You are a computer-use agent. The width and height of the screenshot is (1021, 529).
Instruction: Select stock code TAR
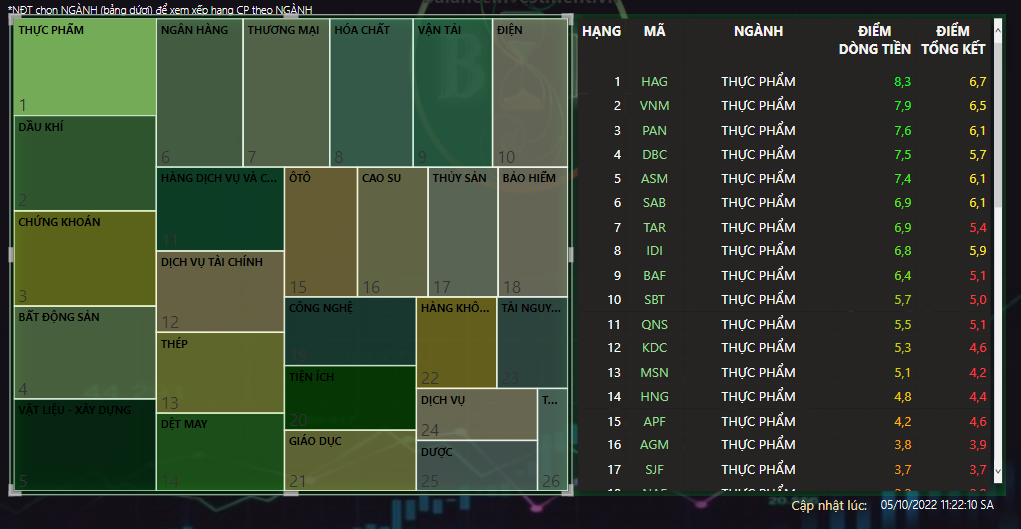654,227
